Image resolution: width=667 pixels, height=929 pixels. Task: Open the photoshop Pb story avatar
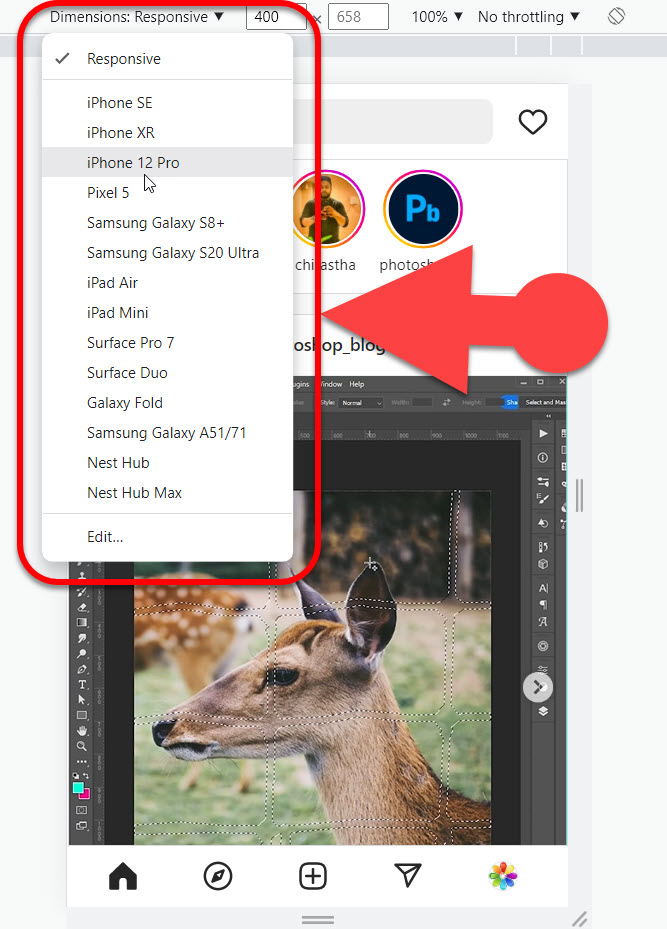coord(422,209)
